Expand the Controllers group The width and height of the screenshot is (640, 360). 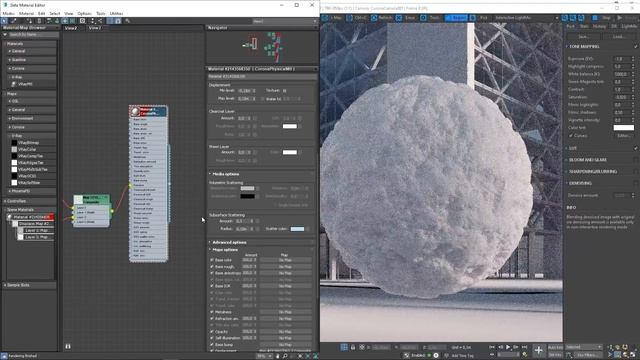point(29,201)
